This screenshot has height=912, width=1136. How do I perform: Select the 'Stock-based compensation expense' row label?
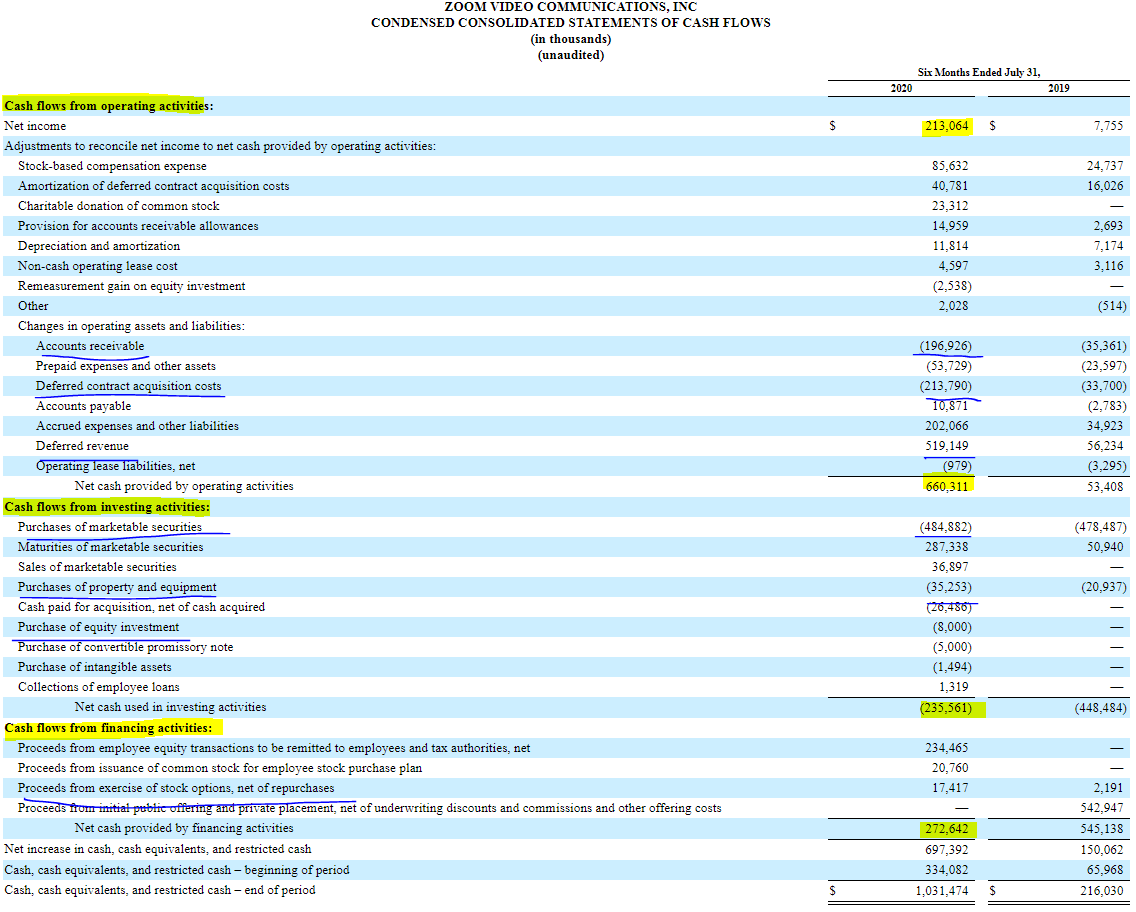(112, 166)
